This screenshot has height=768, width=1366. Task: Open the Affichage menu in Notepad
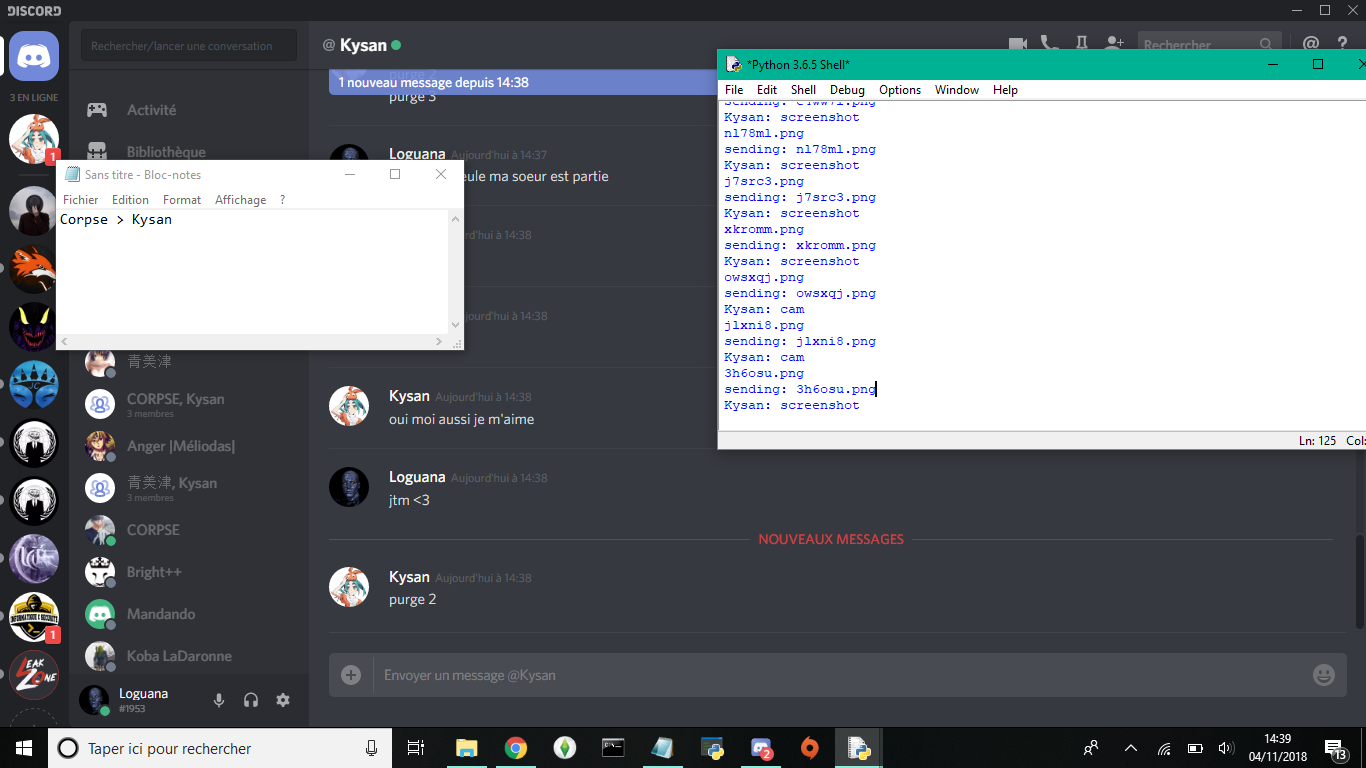(241, 200)
